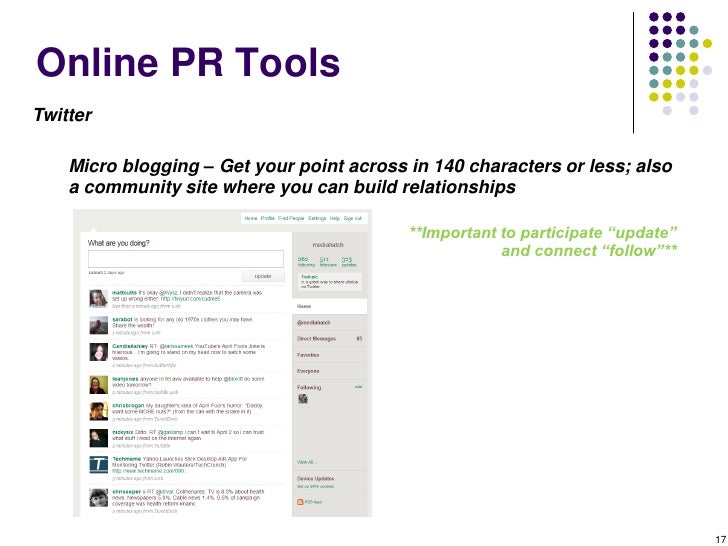Open chrisseper avatar picture
Screen dimensions: 728x546
[x=98, y=498]
